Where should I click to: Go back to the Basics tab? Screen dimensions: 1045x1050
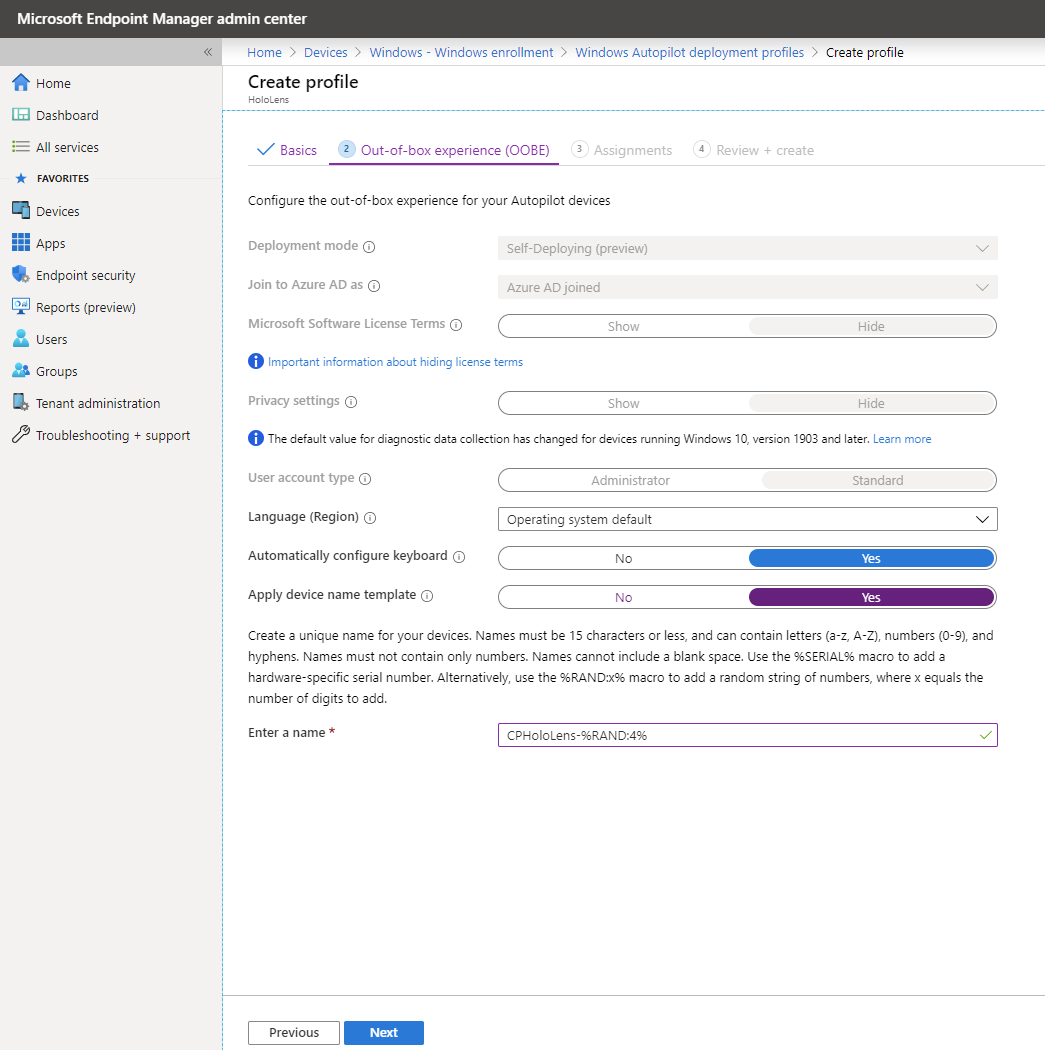(296, 149)
